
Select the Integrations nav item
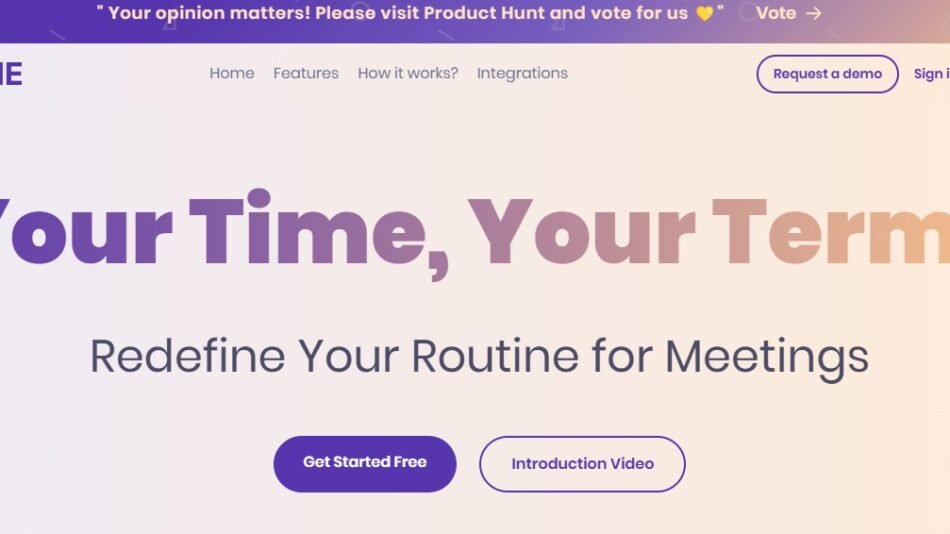pos(522,73)
